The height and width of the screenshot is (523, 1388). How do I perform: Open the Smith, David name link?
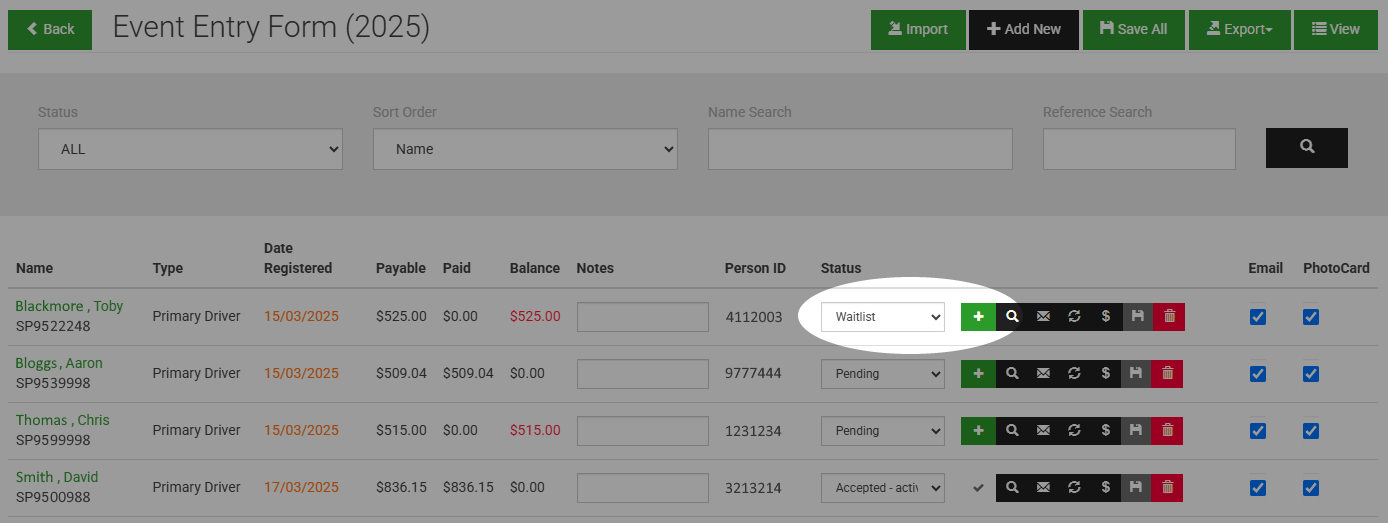pyautogui.click(x=56, y=477)
